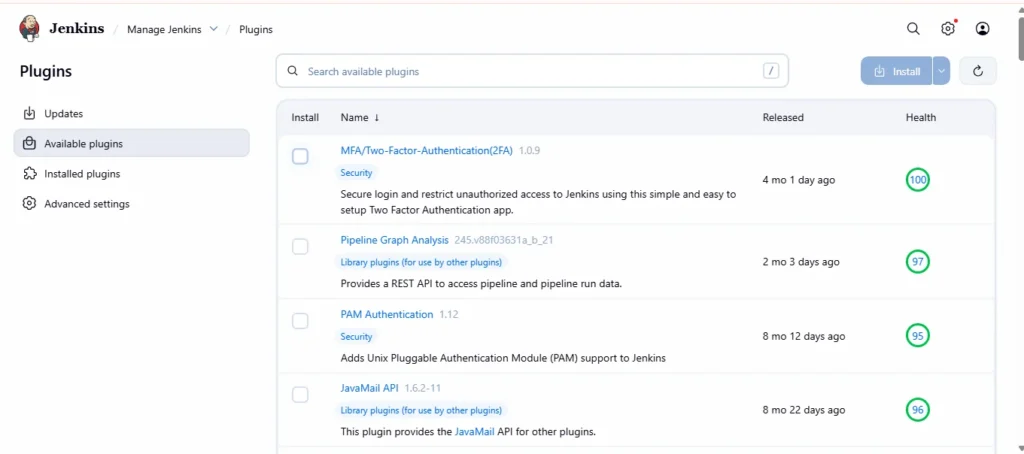Screen dimensions: 1024x454
Task: Open the JavaMail API plugin link
Action: point(369,388)
